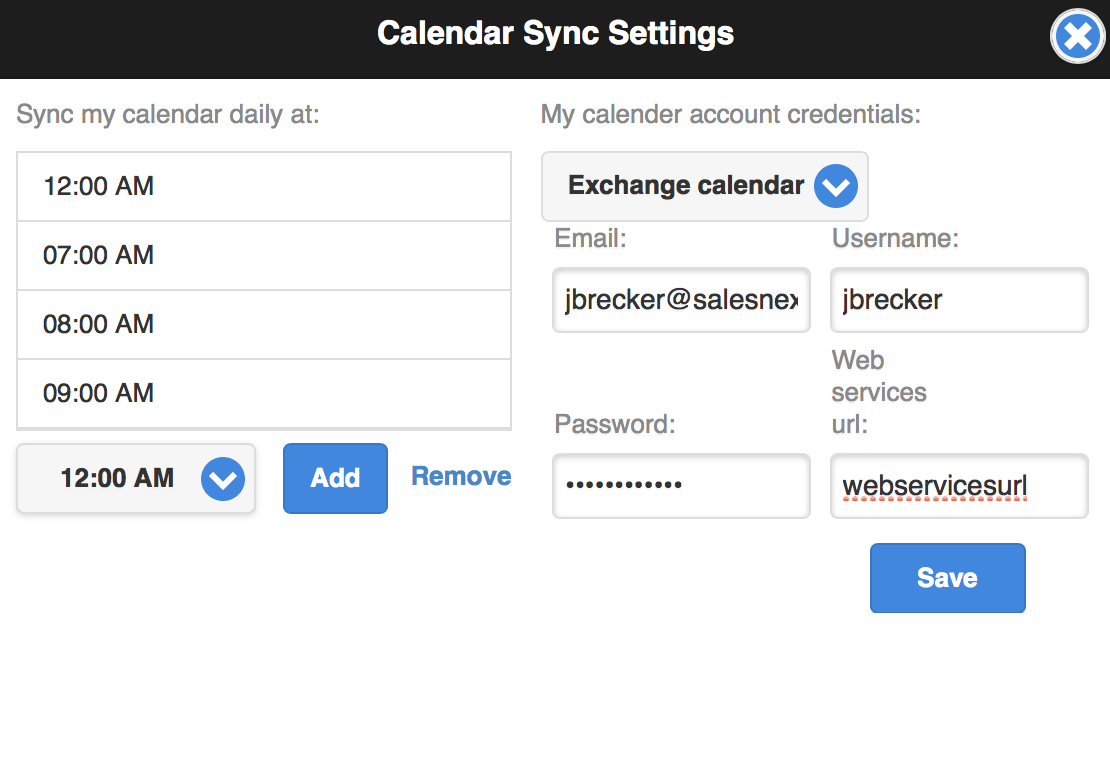
Task: Click the Calendar Sync Settings title
Action: click(x=555, y=34)
